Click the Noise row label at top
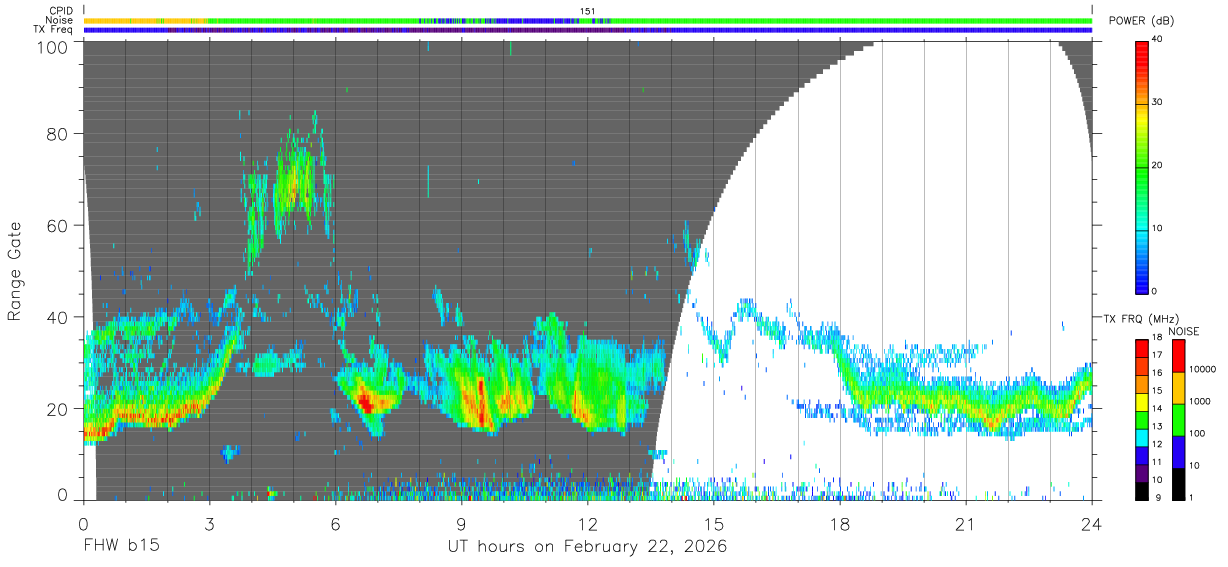Screen dimensions: 1228x567 click(x=58, y=20)
